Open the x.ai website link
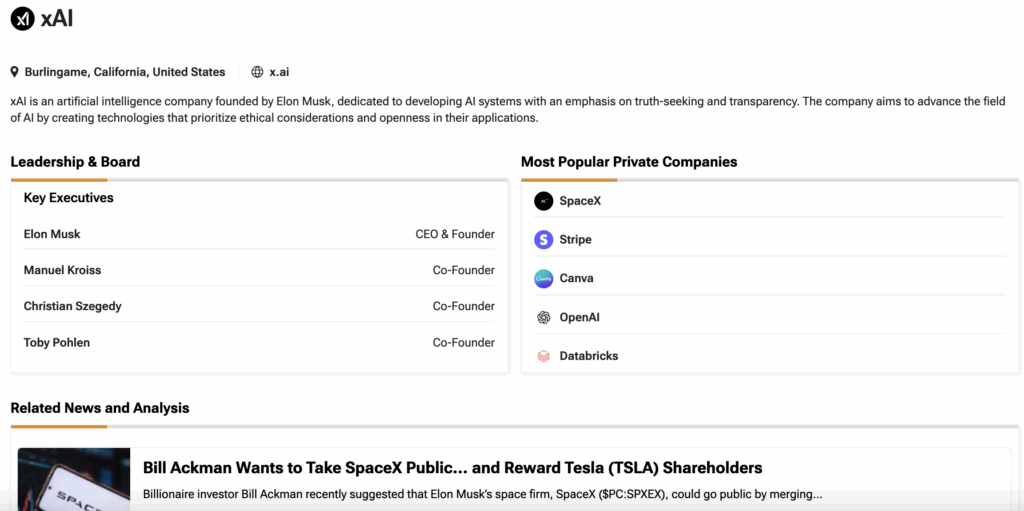 (279, 72)
